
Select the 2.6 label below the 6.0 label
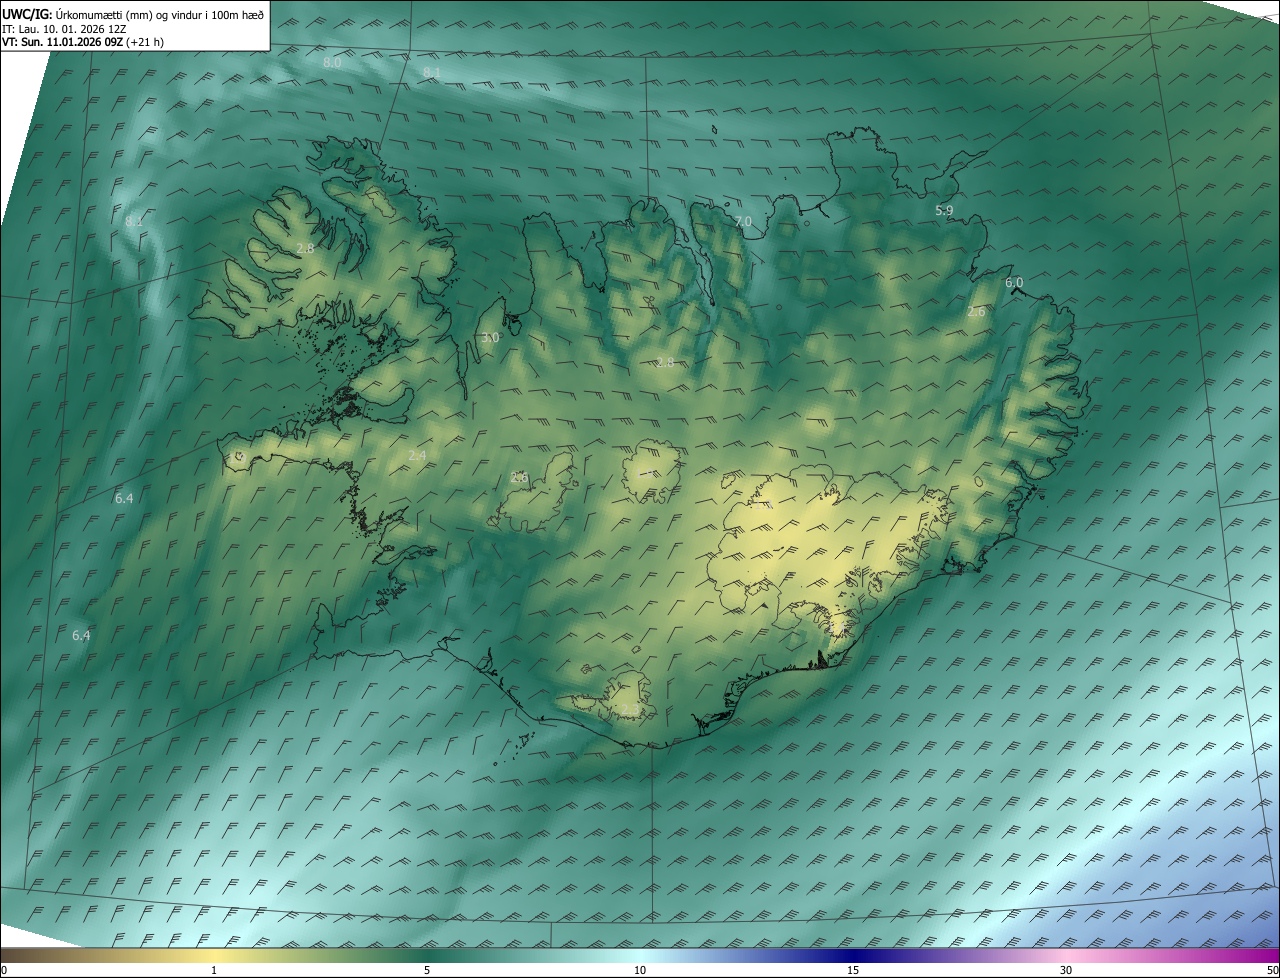tap(976, 312)
